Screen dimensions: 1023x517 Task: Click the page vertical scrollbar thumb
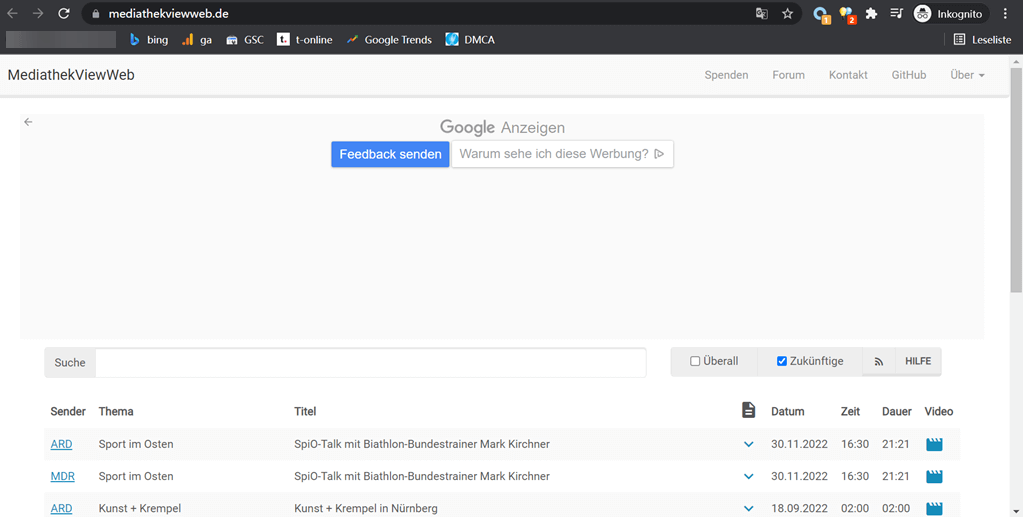1016,180
